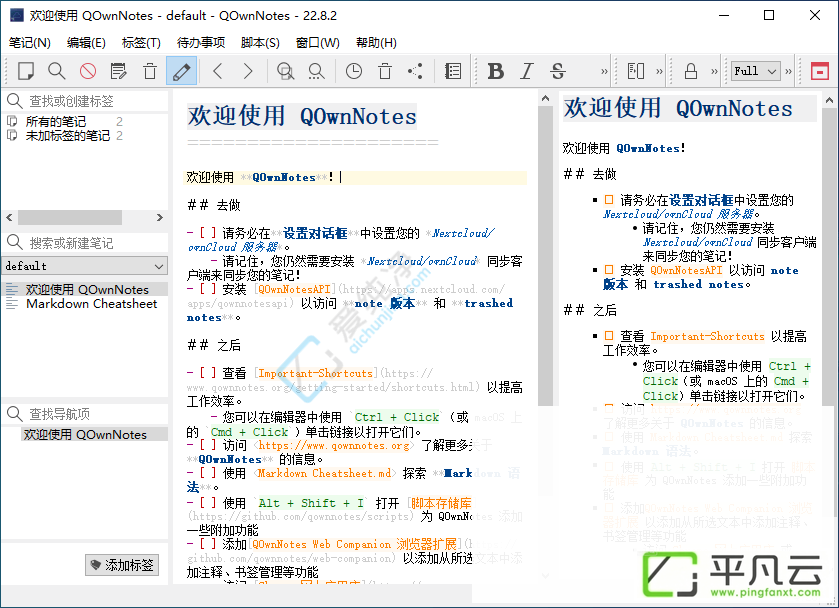Select 欢迎使用 QOwnNotes navigation heading
This screenshot has width=839, height=608.
click(85, 434)
